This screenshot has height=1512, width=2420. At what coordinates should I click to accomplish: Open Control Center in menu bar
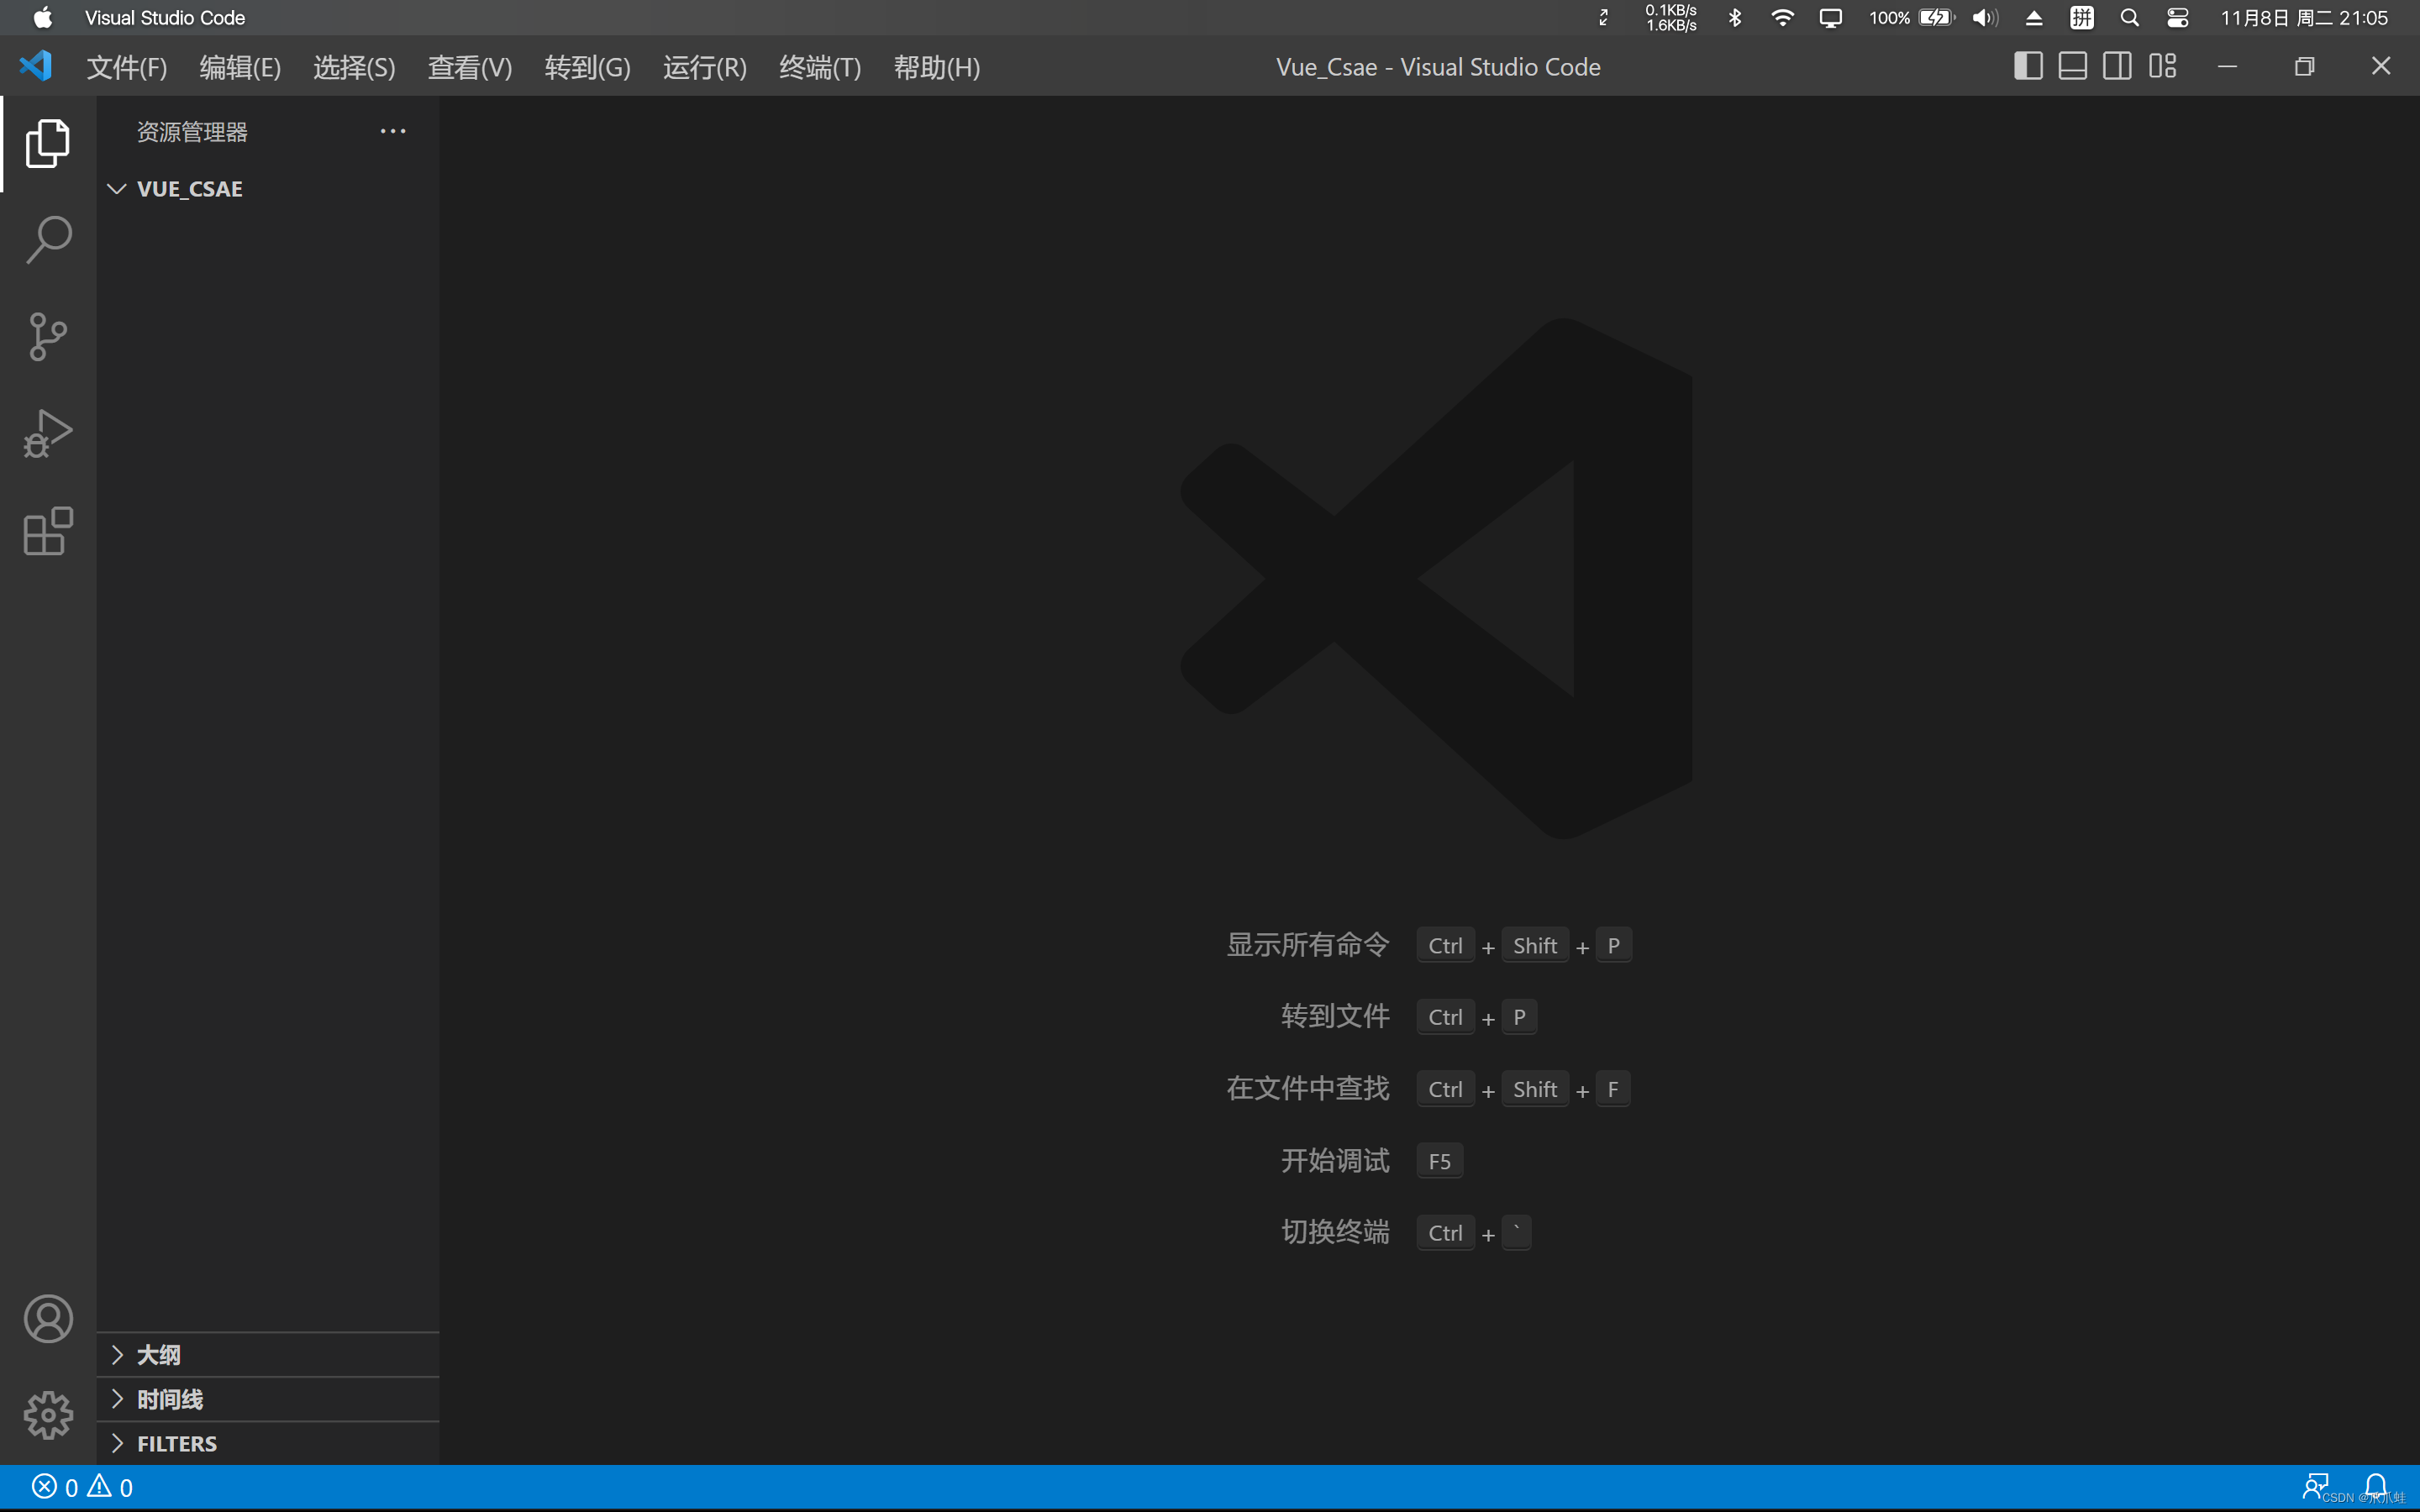2178,17
